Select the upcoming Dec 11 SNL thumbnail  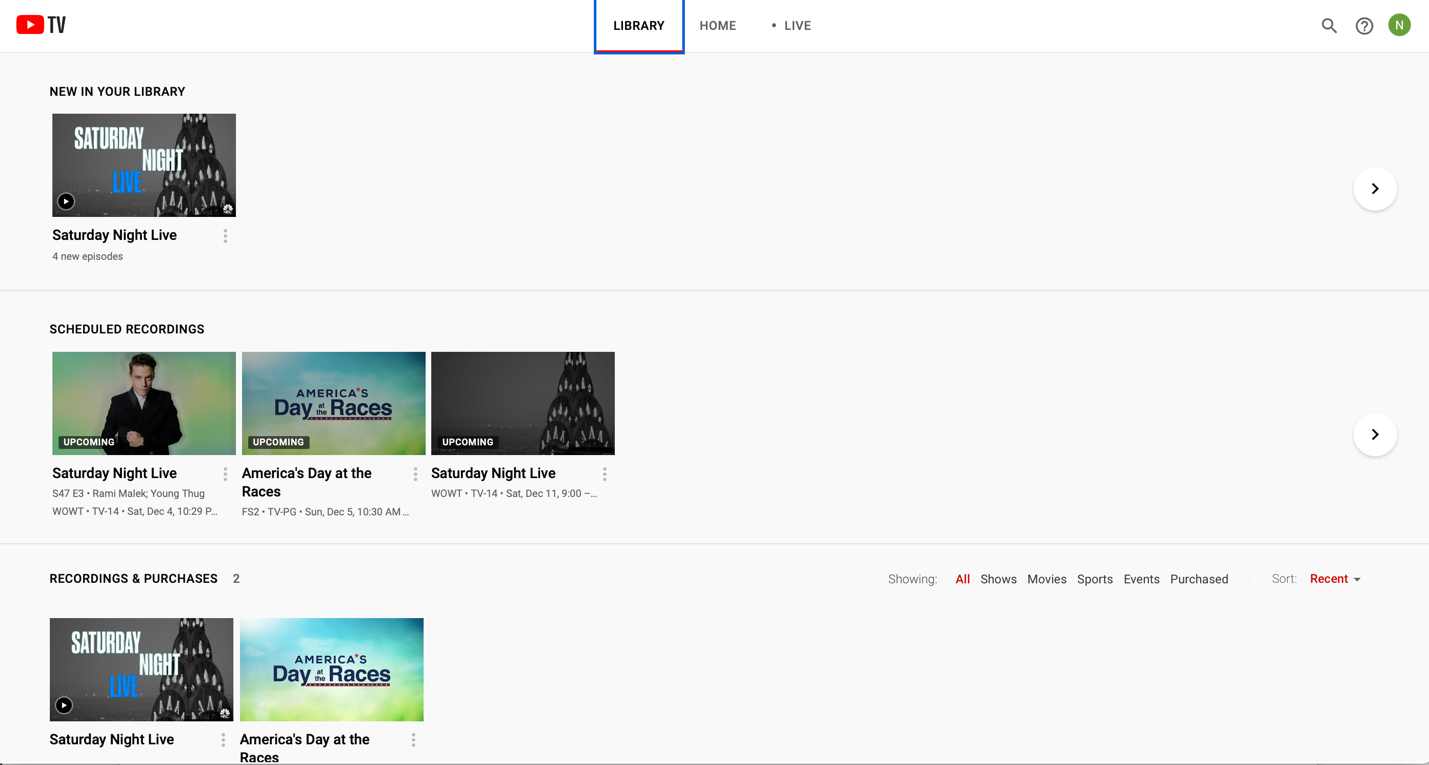click(523, 403)
